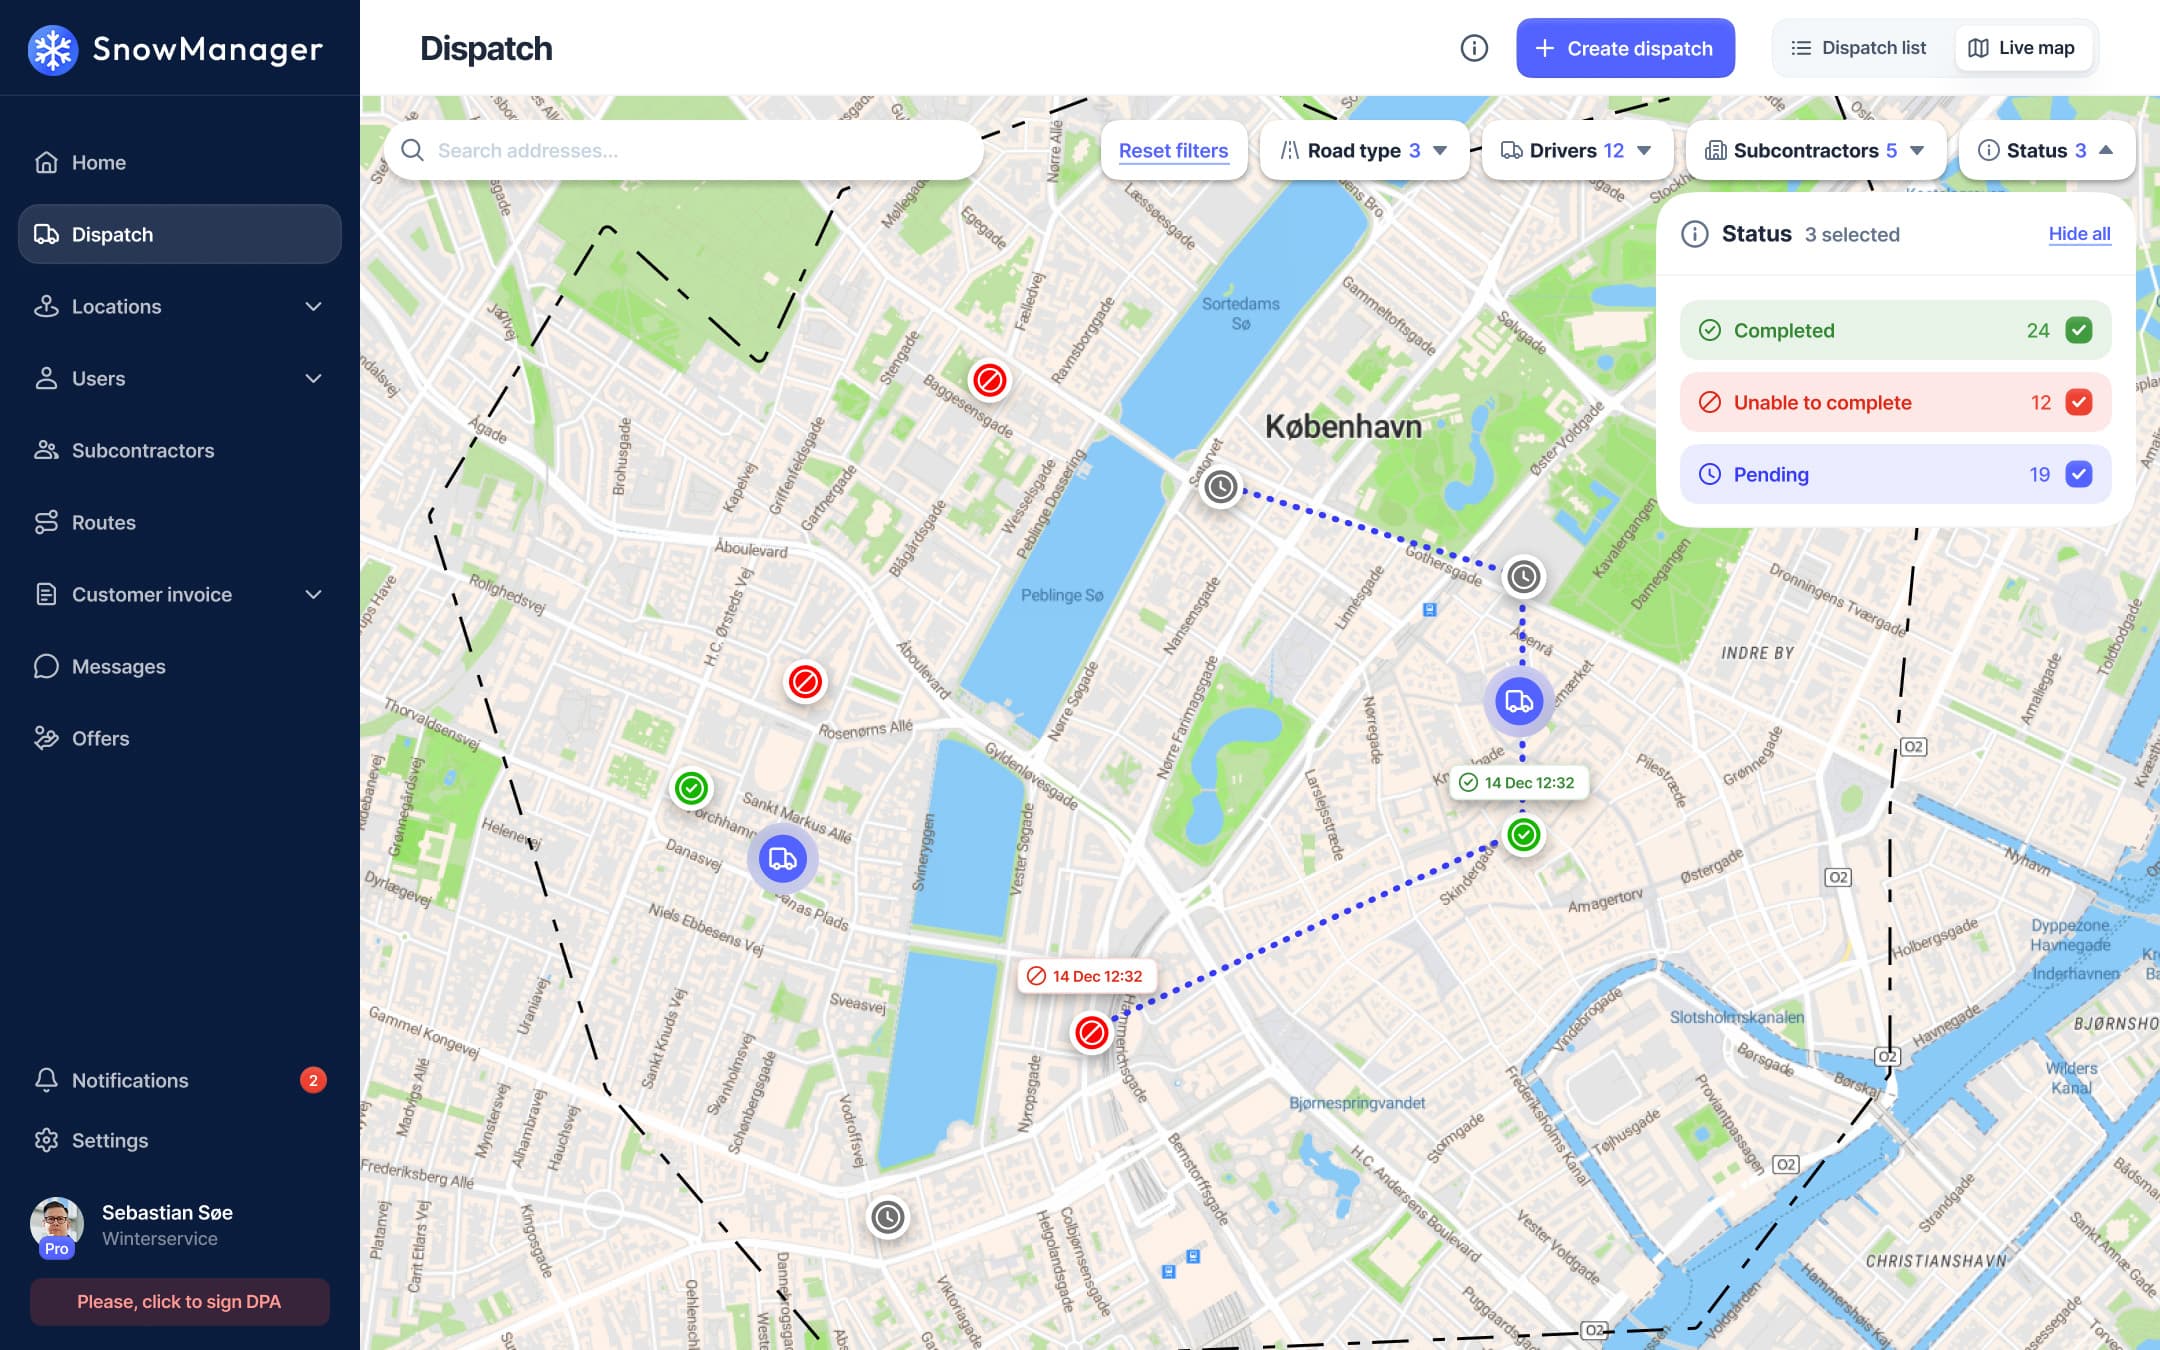Image resolution: width=2160 pixels, height=1350 pixels.
Task: Click the SnowManager snowflake logo
Action: tap(53, 49)
